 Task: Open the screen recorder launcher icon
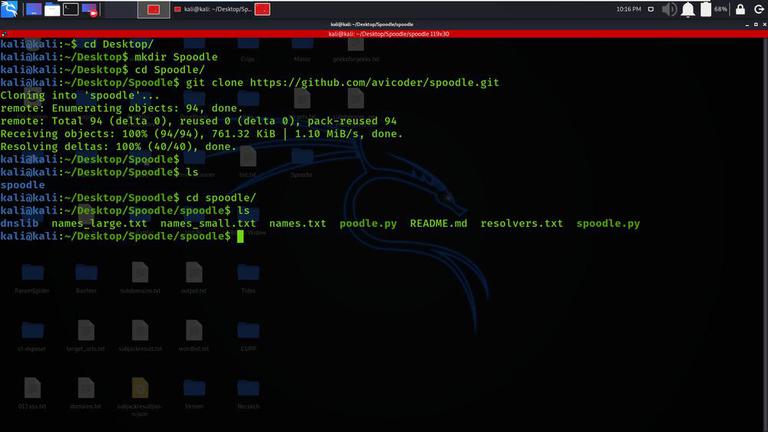tap(90, 9)
